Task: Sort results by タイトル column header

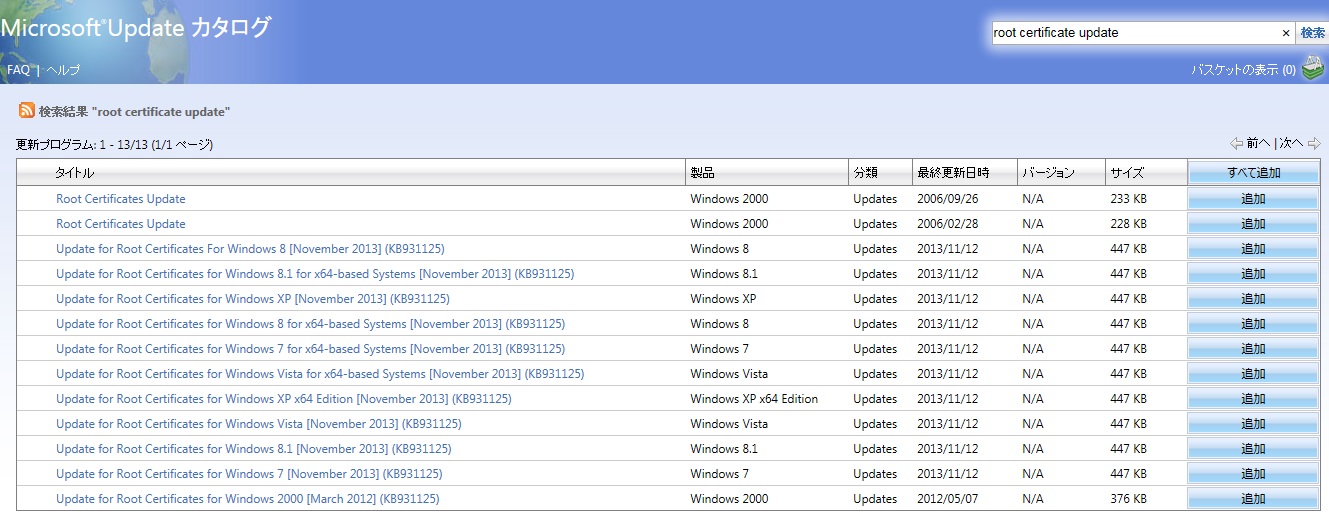Action: (75, 173)
